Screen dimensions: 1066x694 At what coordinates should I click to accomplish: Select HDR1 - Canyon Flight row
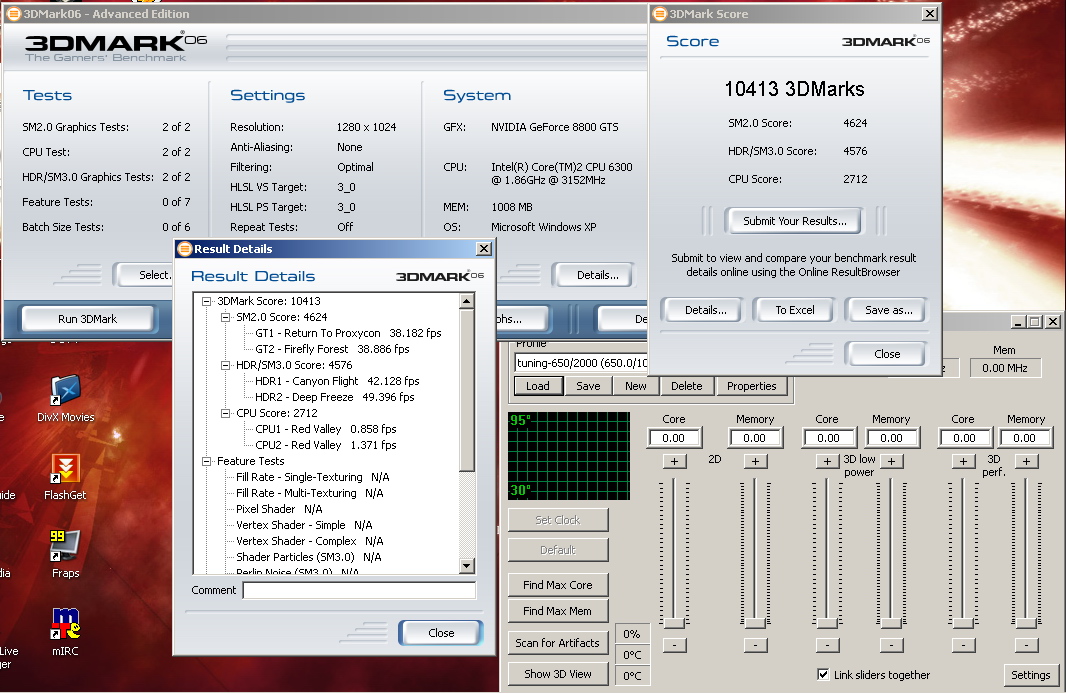(337, 381)
